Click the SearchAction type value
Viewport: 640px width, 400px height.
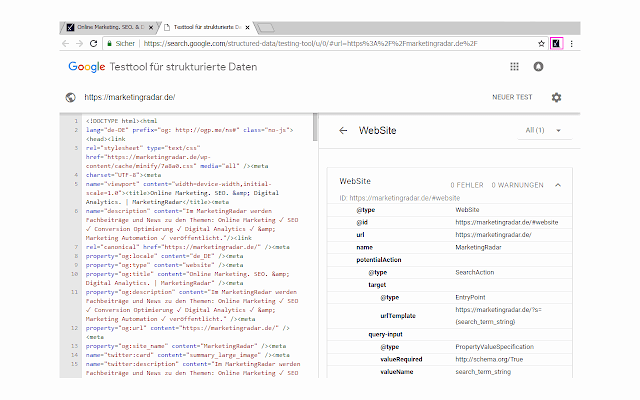coord(475,272)
